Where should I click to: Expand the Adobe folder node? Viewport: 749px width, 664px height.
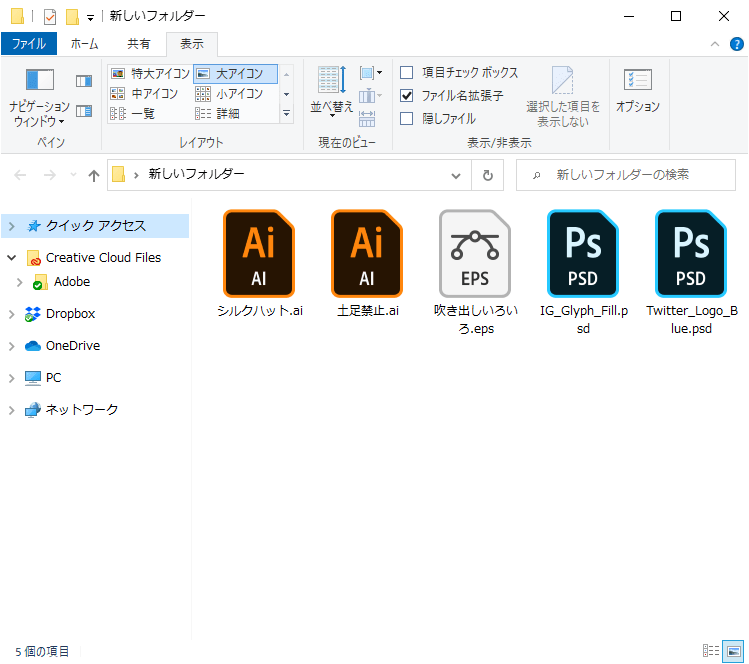pyautogui.click(x=20, y=282)
